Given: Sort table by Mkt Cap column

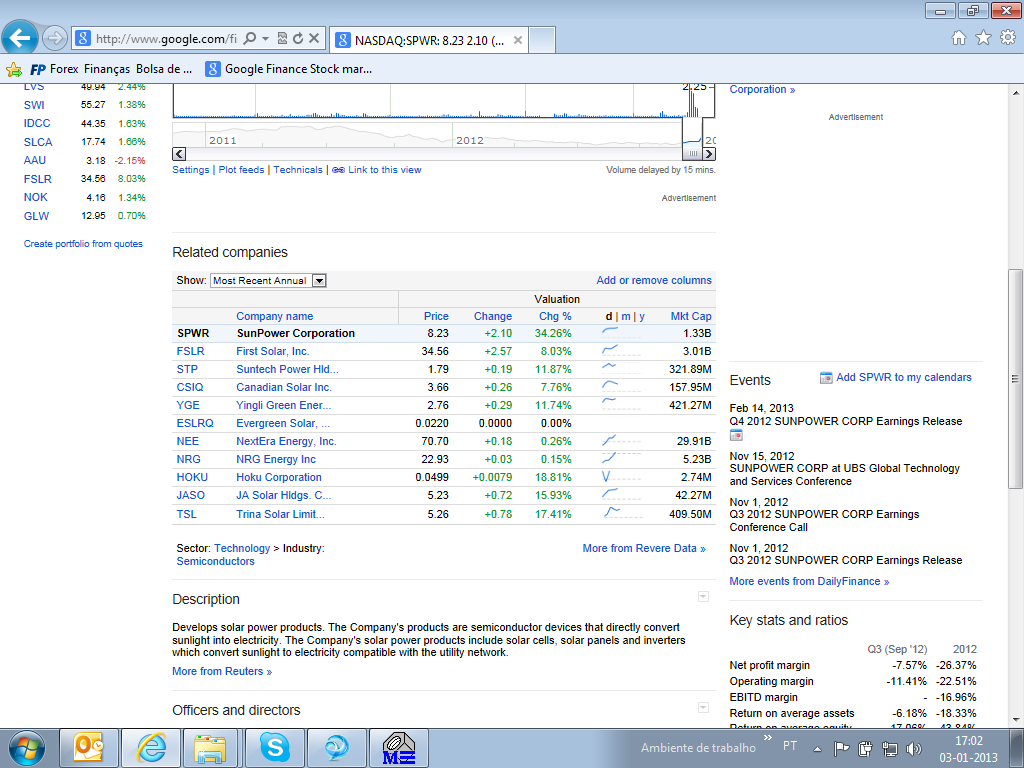Looking at the screenshot, I should pos(691,316).
